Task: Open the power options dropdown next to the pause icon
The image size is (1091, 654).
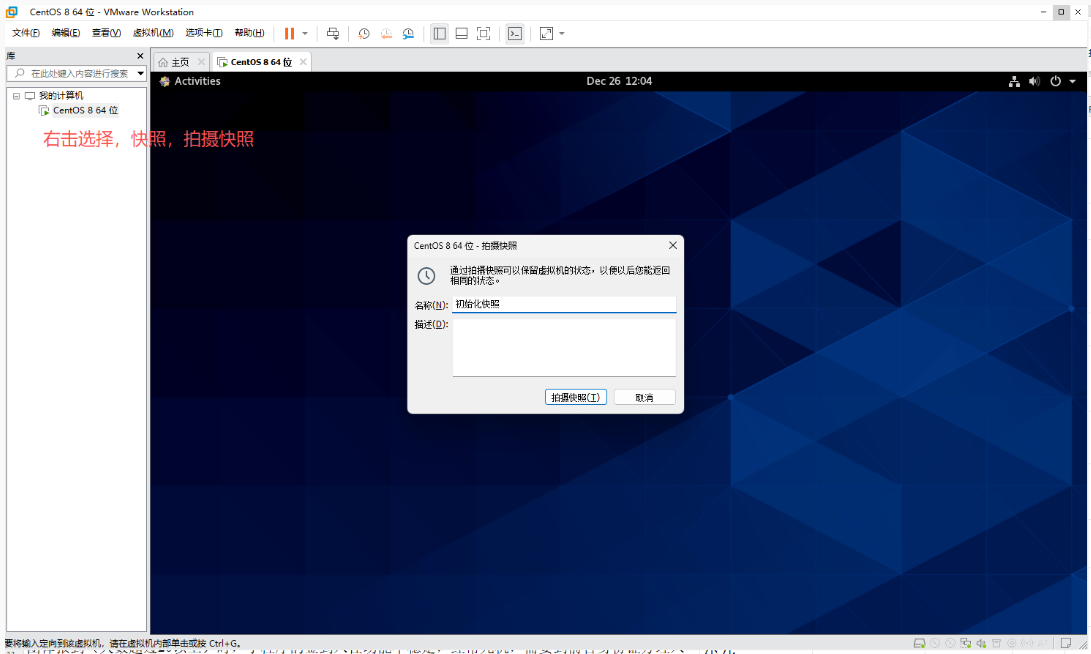Action: pos(305,33)
